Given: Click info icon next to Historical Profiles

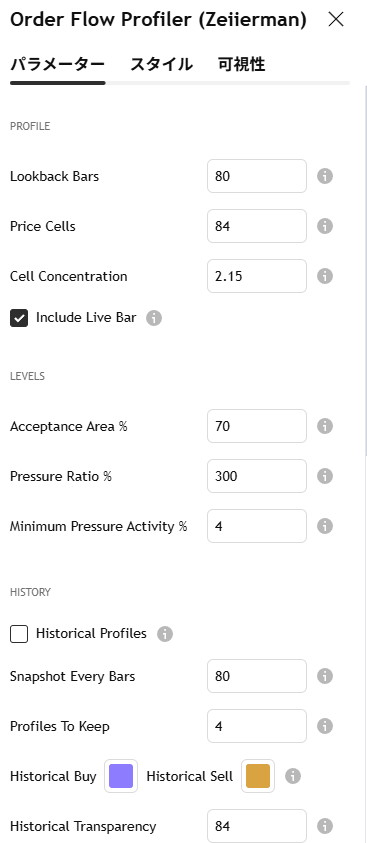Looking at the screenshot, I should (x=164, y=634).
